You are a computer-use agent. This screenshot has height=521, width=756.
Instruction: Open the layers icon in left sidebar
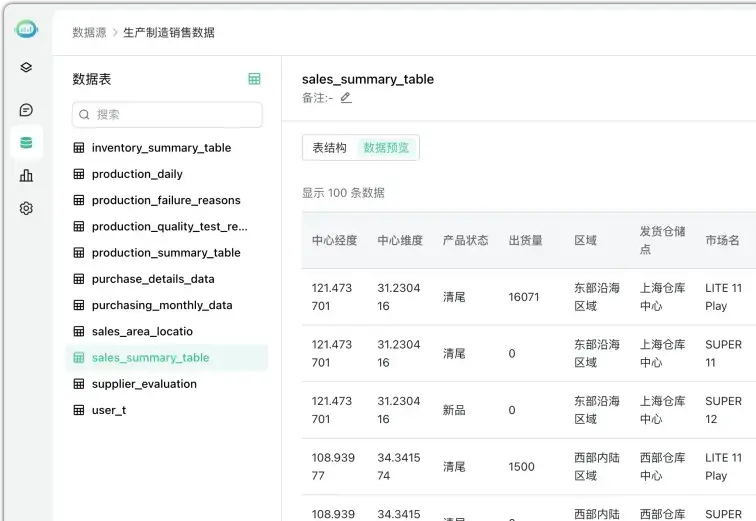tap(26, 68)
